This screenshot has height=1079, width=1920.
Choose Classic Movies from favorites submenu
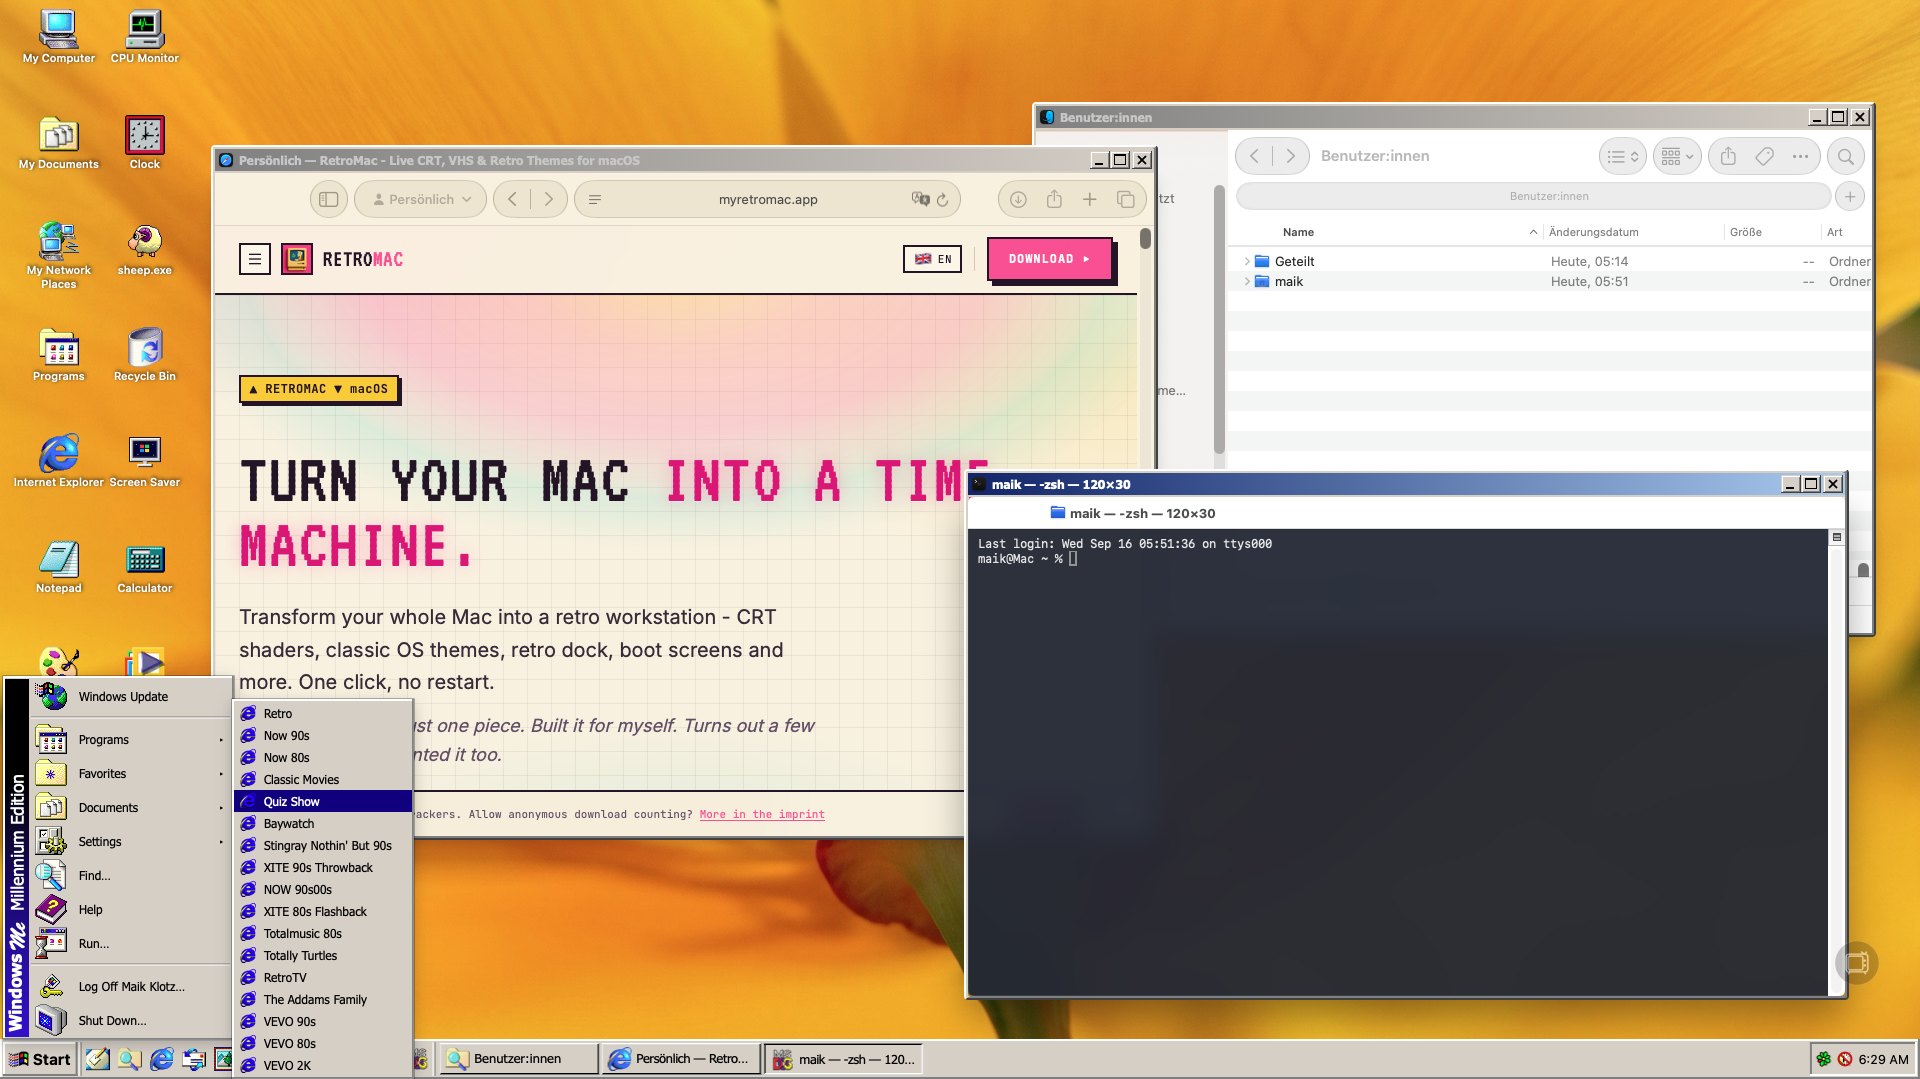[x=323, y=780]
